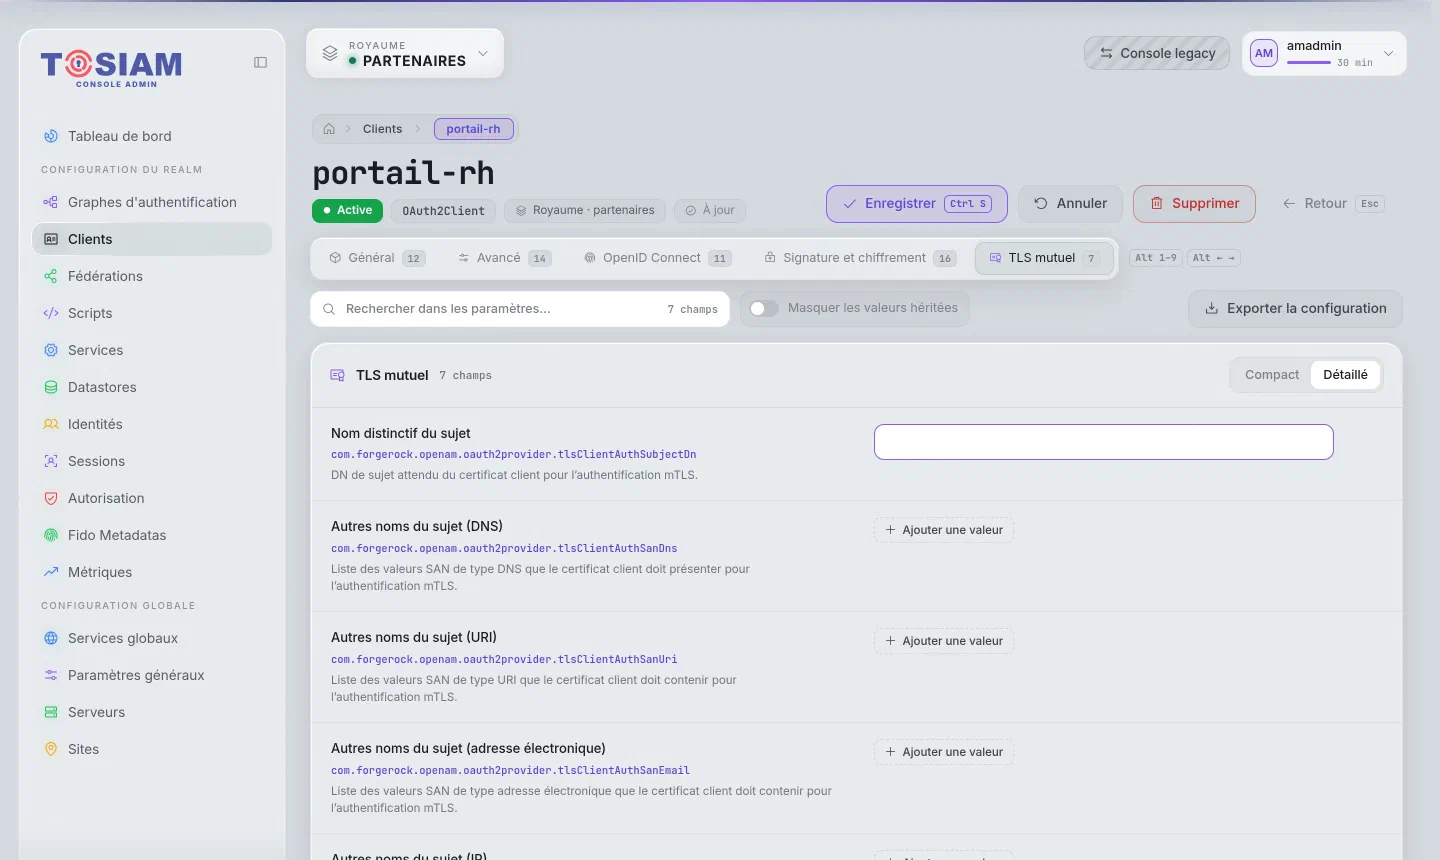Open Services globaux

[x=152, y=638]
